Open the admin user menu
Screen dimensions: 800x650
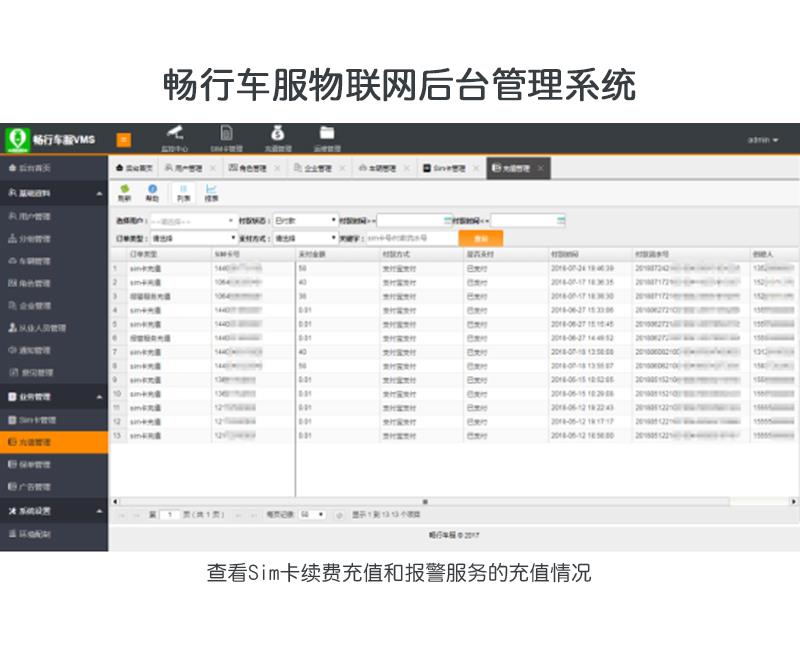tap(762, 140)
